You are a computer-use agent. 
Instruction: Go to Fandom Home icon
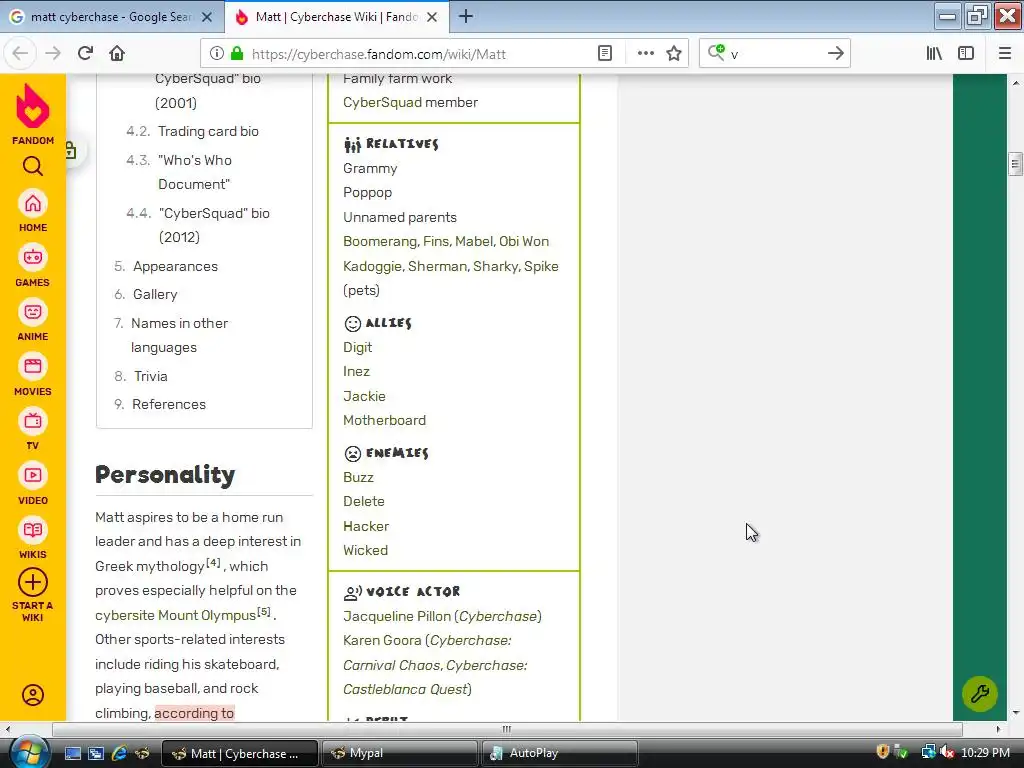33,204
